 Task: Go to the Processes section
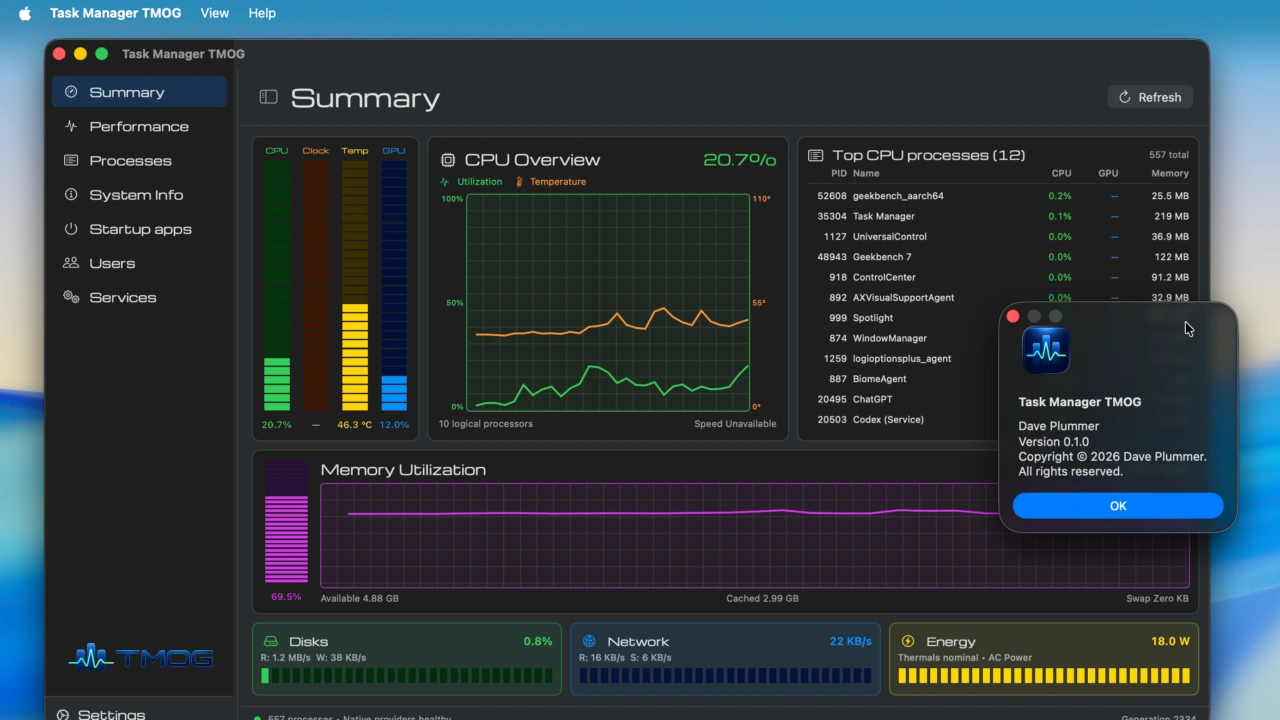pos(139,160)
